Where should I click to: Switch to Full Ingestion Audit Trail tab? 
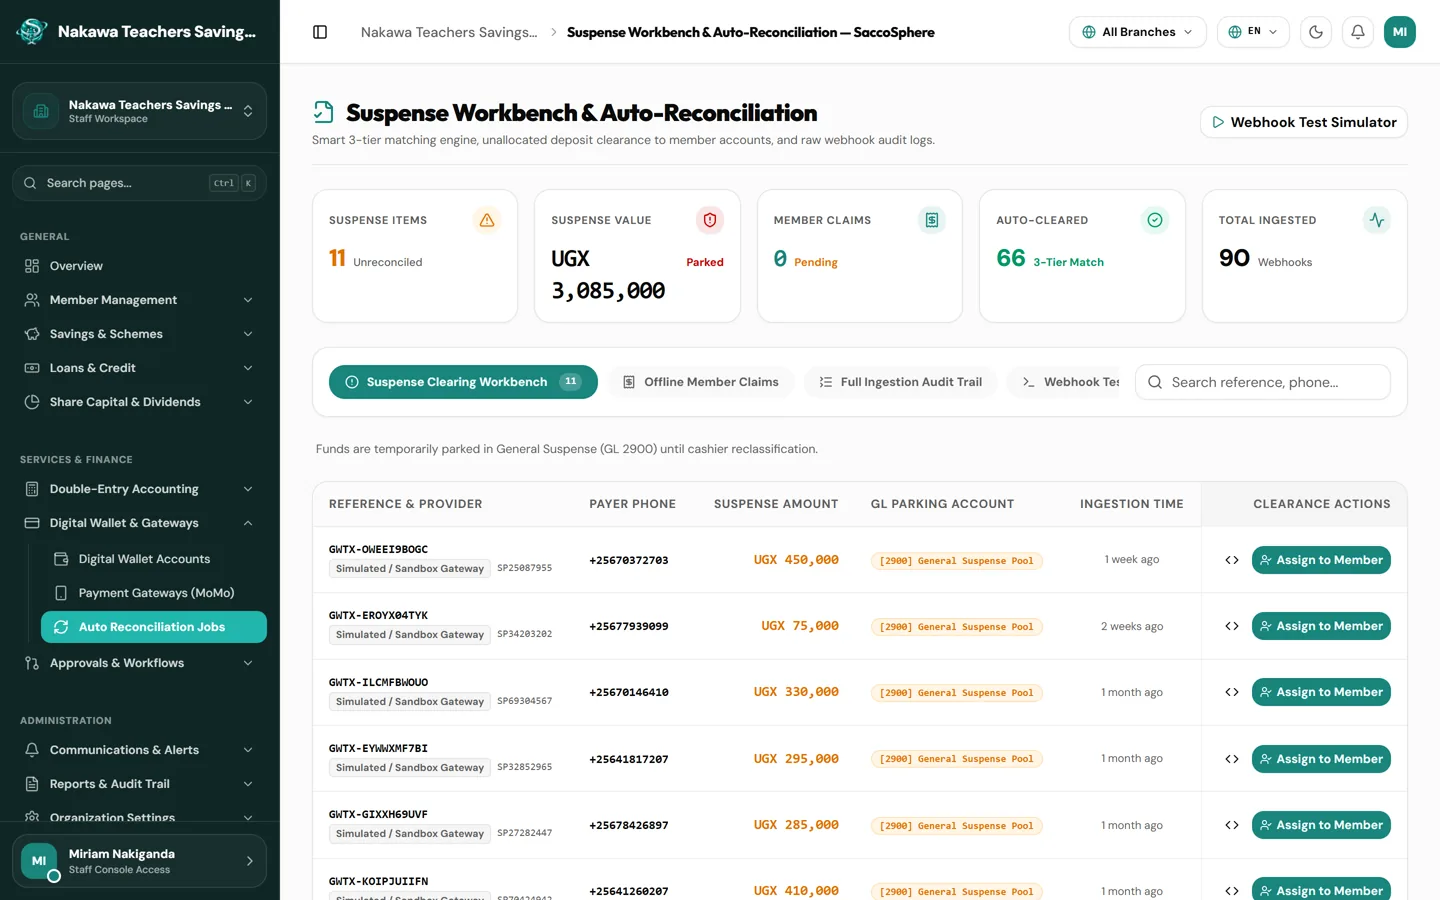901,382
